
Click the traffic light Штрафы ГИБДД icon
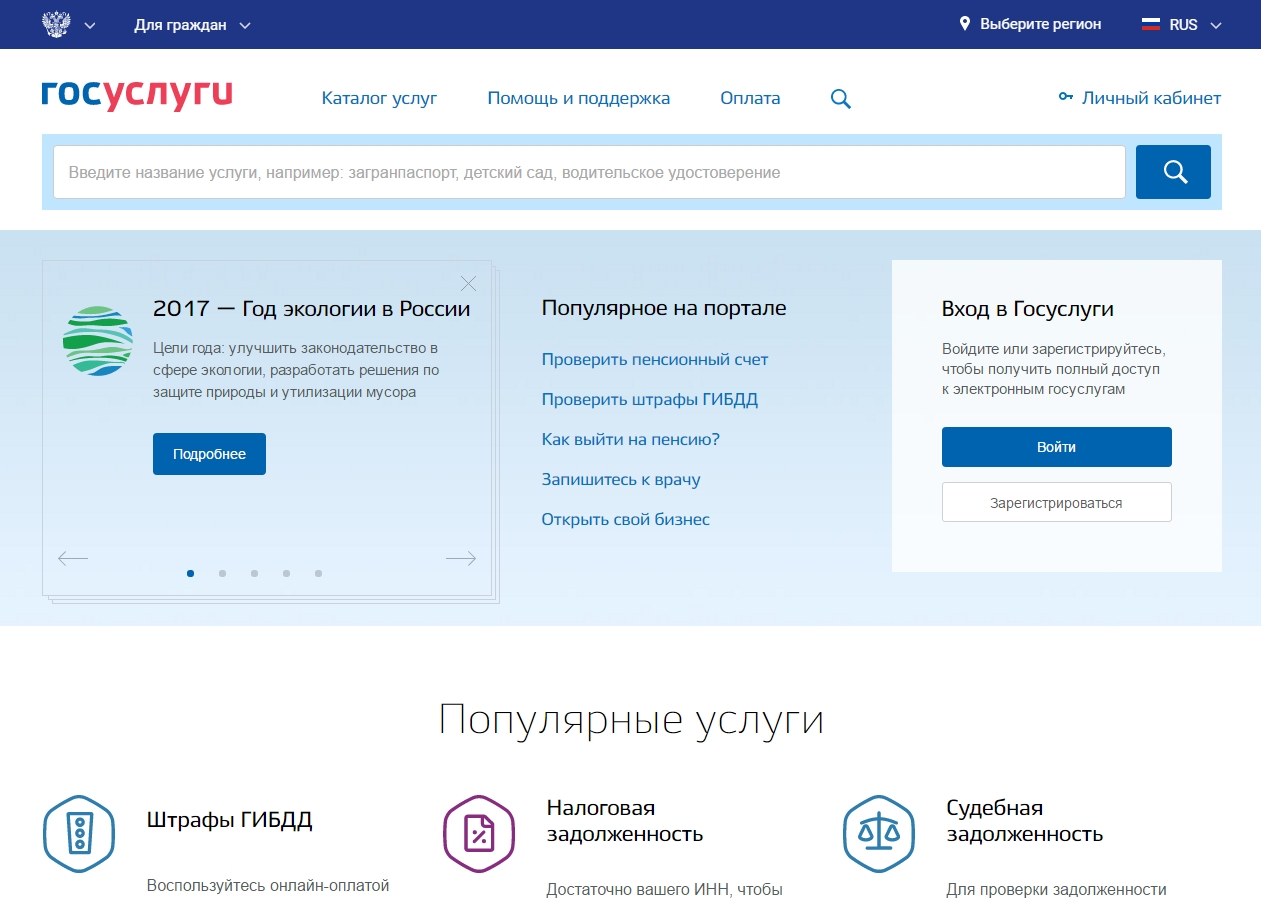click(79, 833)
